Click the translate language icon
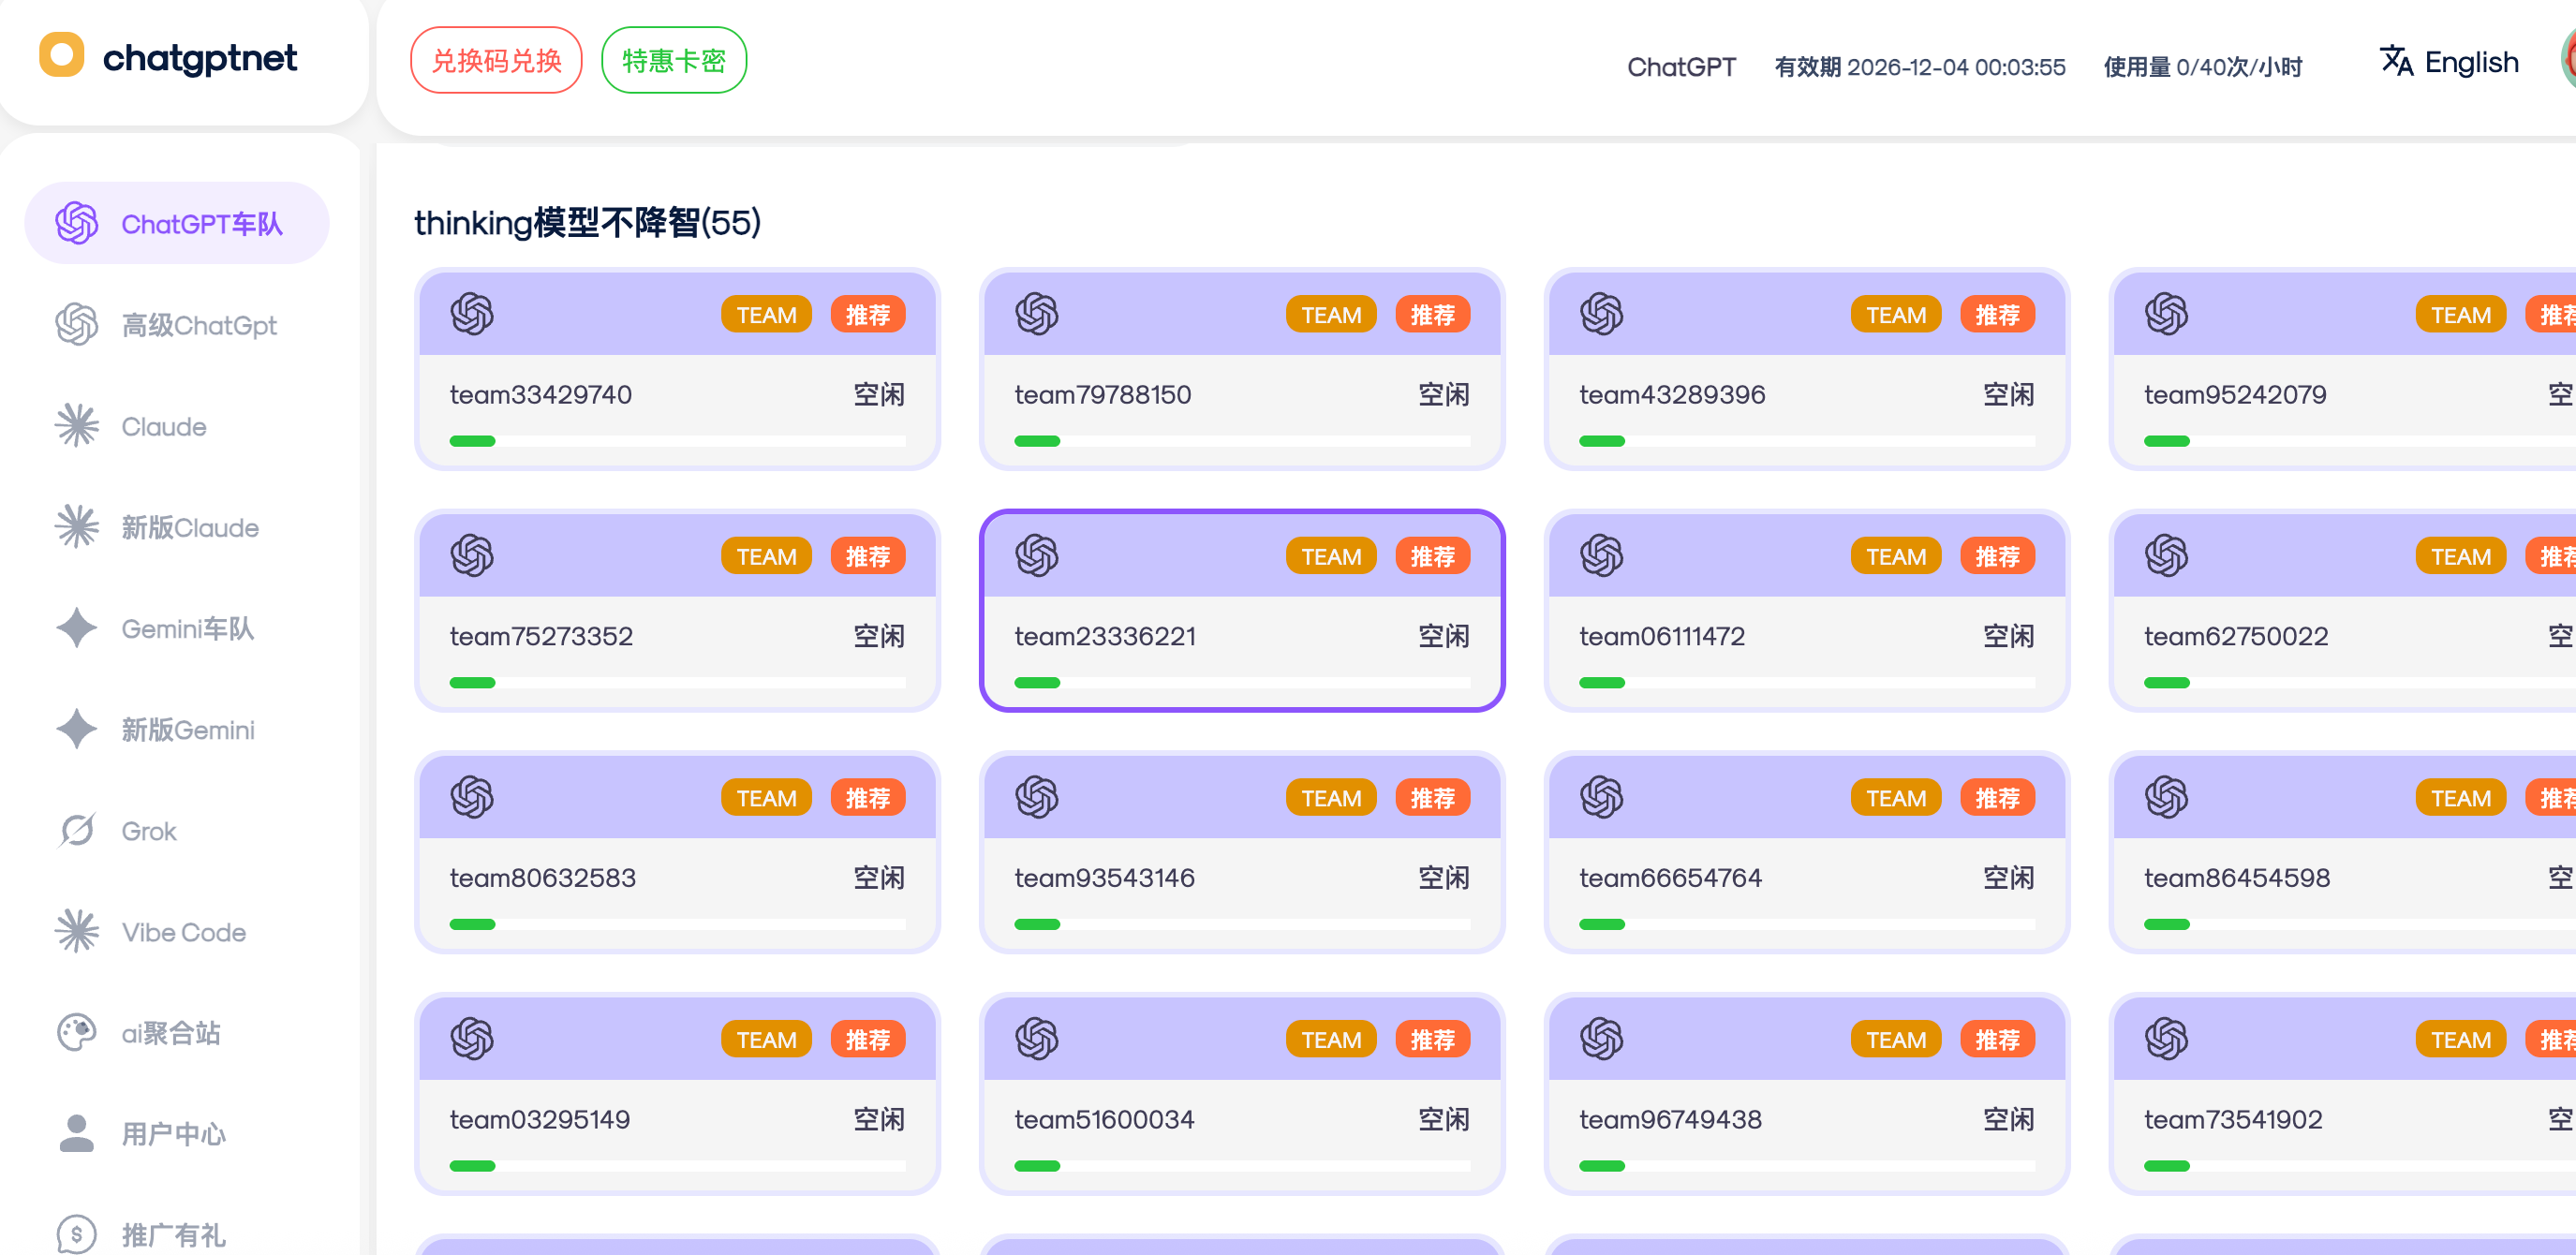The width and height of the screenshot is (2576, 1255). [2396, 62]
